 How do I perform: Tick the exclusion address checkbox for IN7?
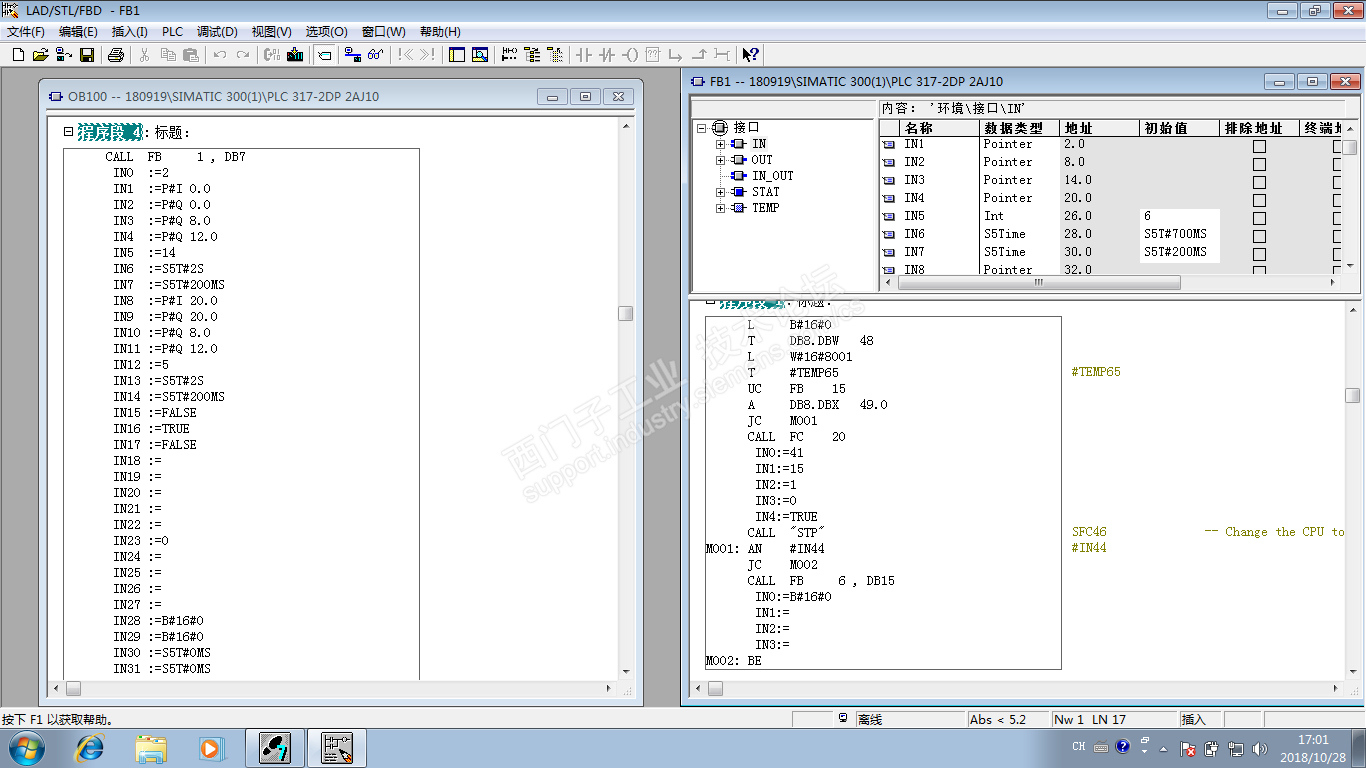pos(1259,254)
